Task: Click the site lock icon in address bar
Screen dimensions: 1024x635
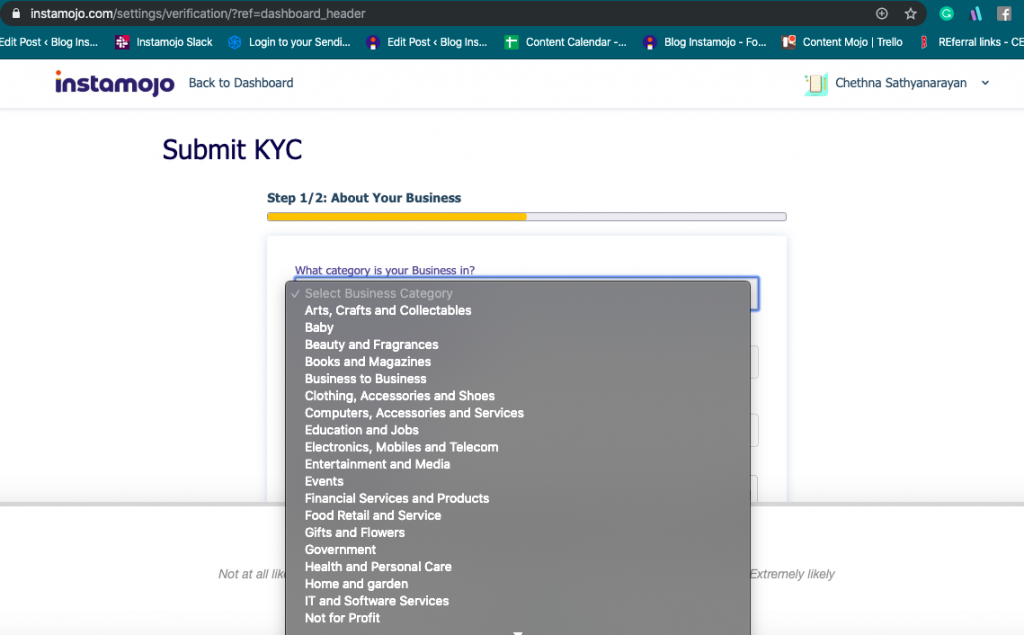Action: pos(15,14)
